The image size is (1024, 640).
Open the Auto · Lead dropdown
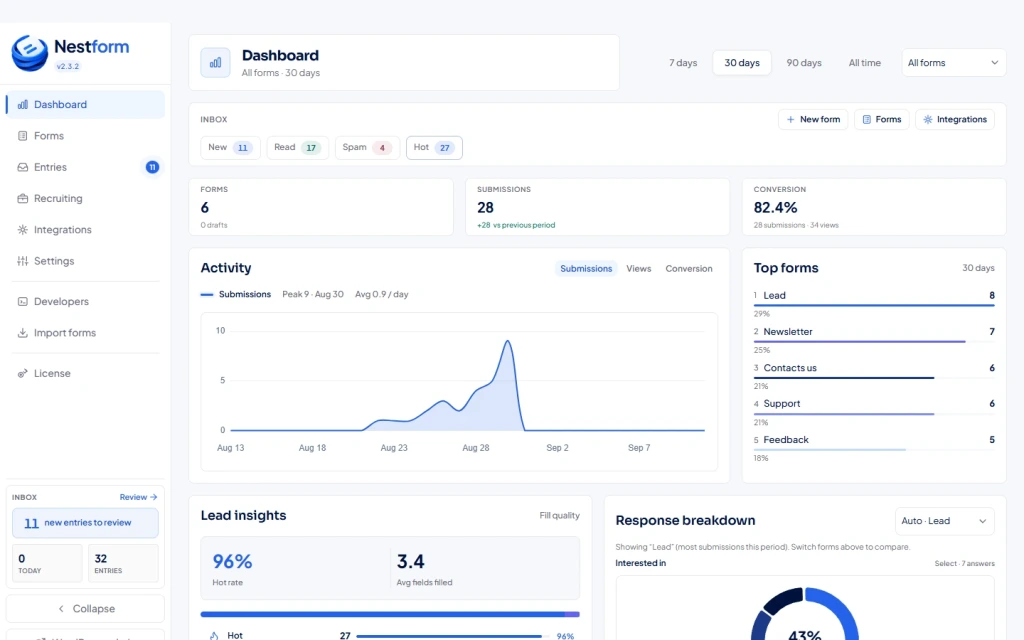point(944,521)
